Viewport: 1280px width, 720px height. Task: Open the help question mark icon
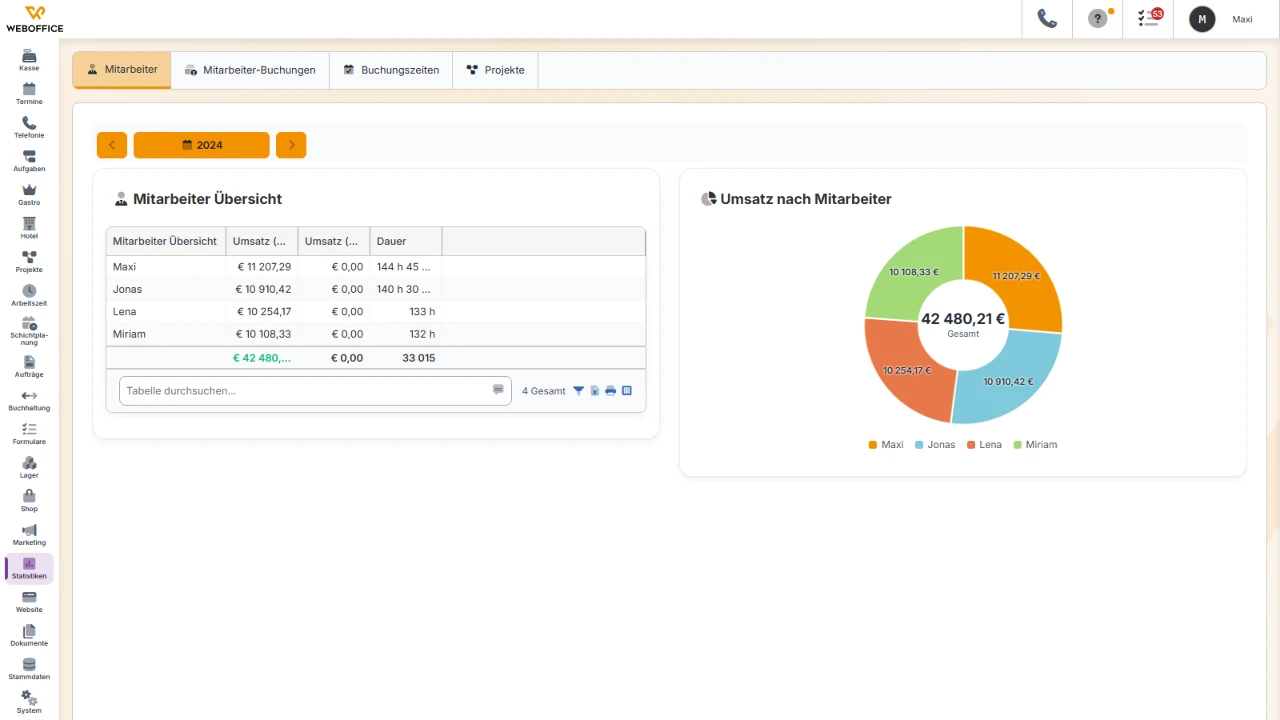pyautogui.click(x=1098, y=19)
